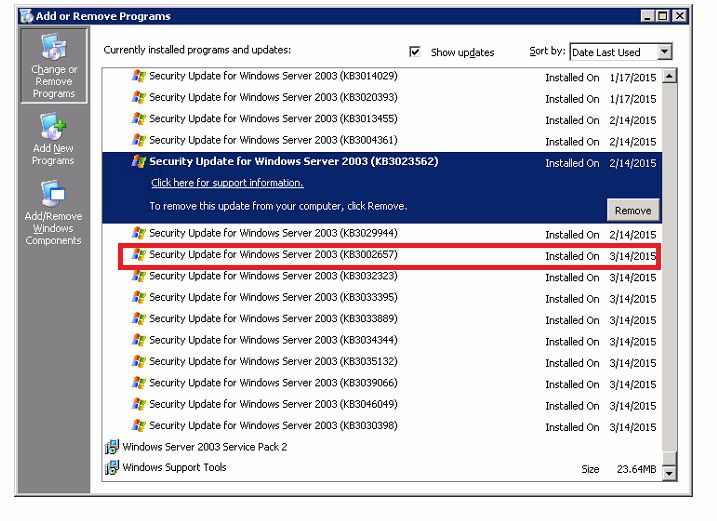Click the icon next to KB3013455 update

tap(139, 119)
